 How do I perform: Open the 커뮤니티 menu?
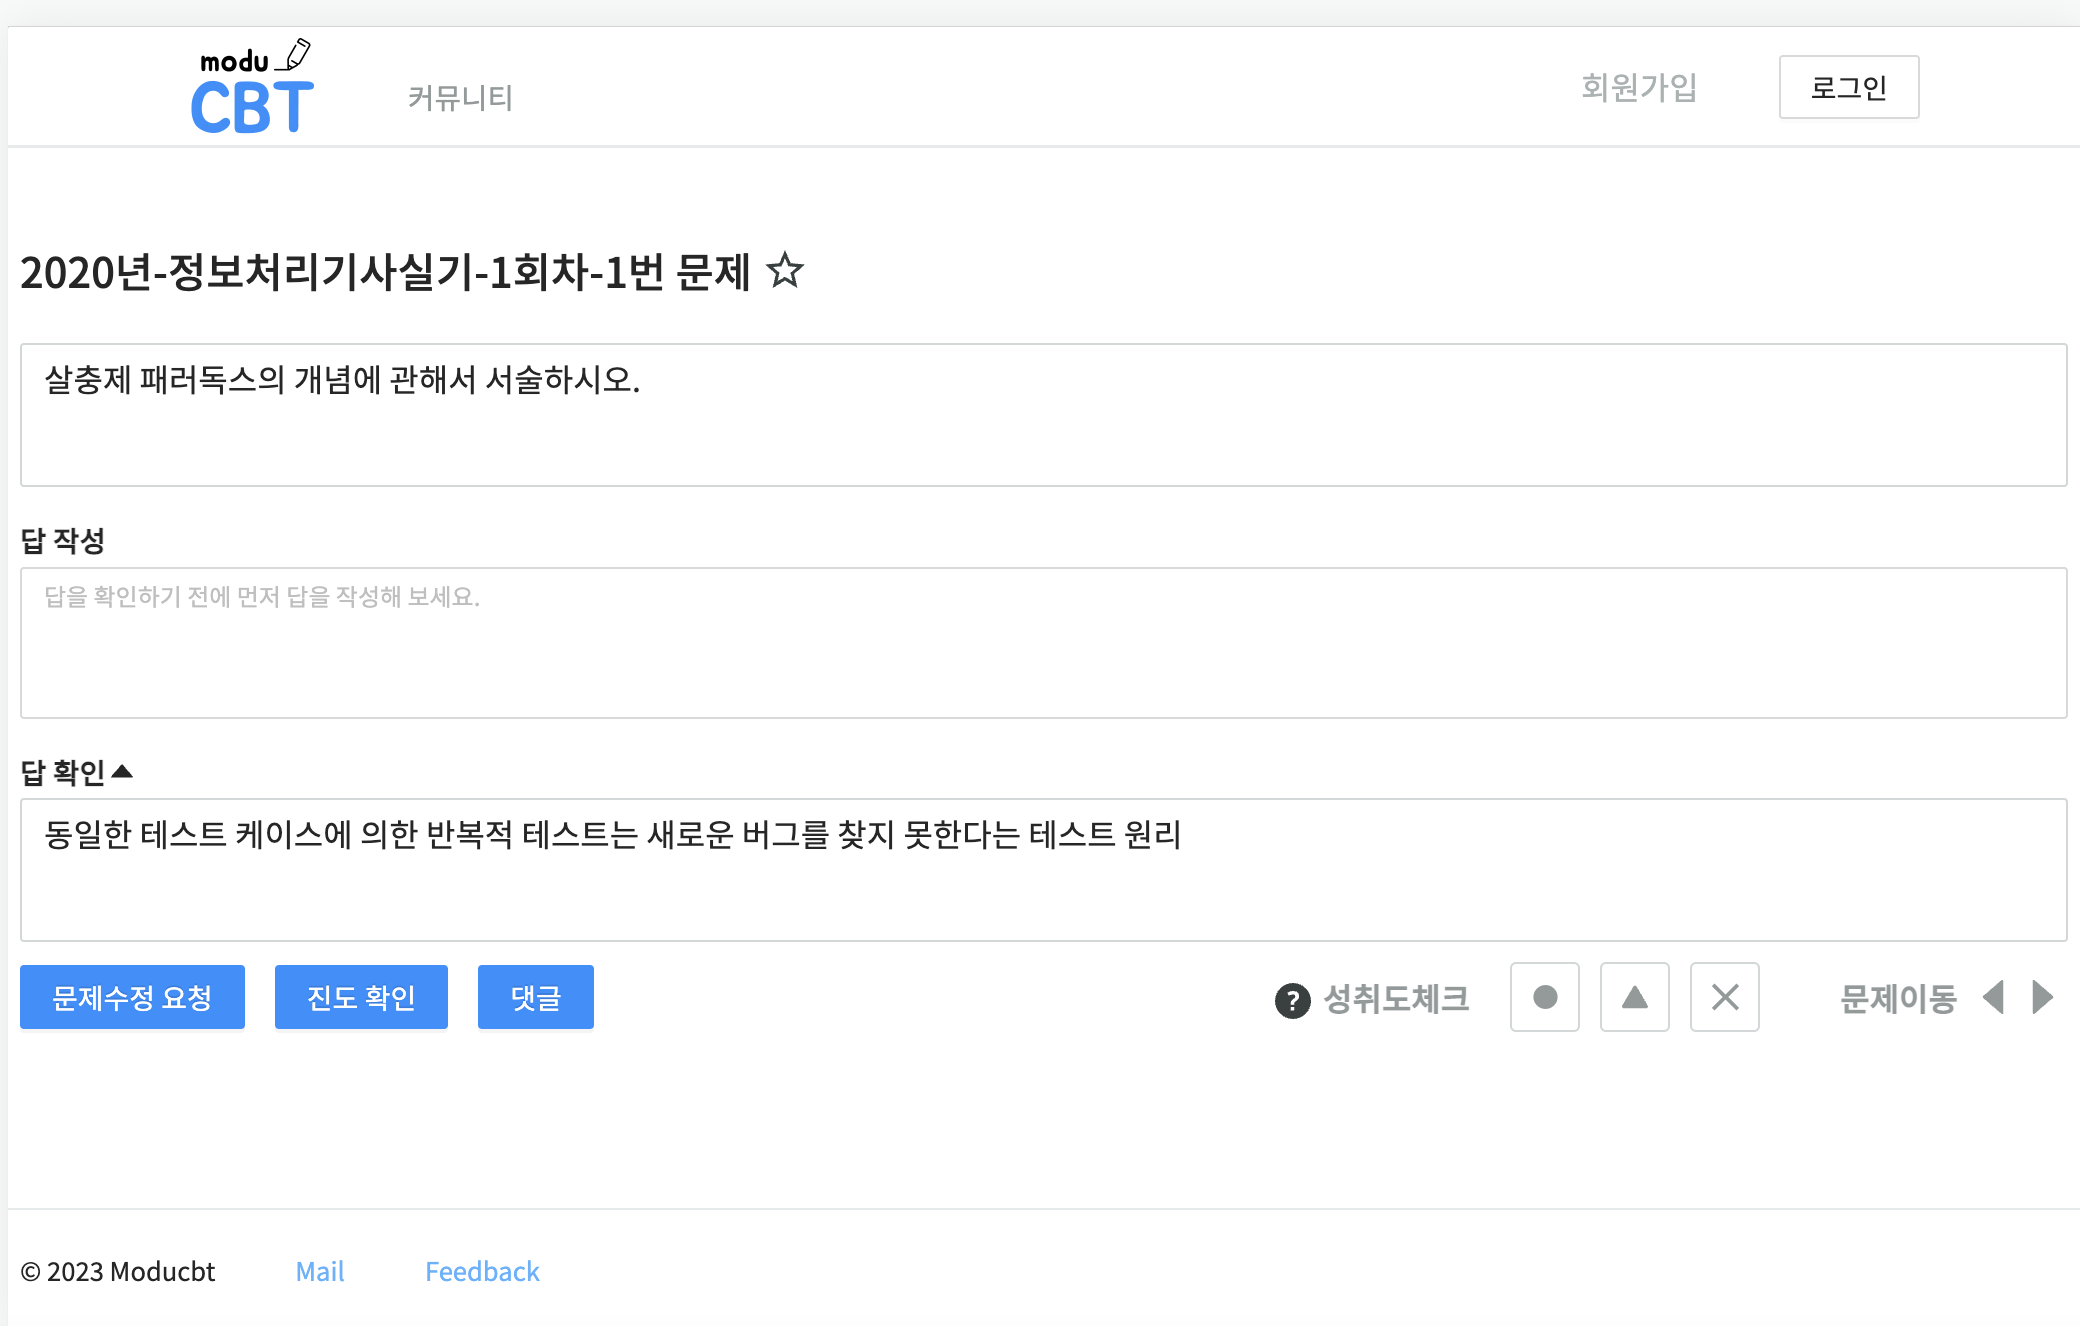click(460, 98)
